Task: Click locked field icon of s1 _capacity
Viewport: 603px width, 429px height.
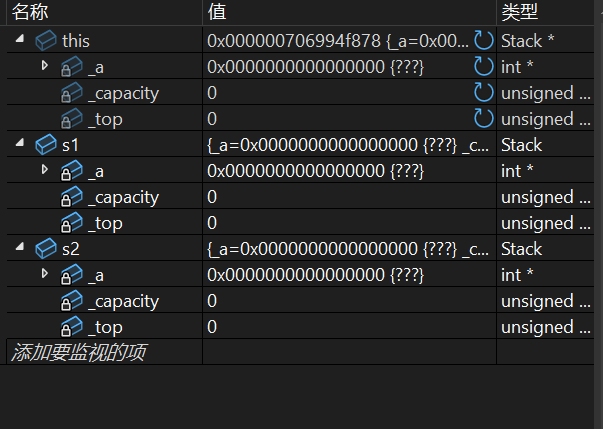Action: [72, 197]
